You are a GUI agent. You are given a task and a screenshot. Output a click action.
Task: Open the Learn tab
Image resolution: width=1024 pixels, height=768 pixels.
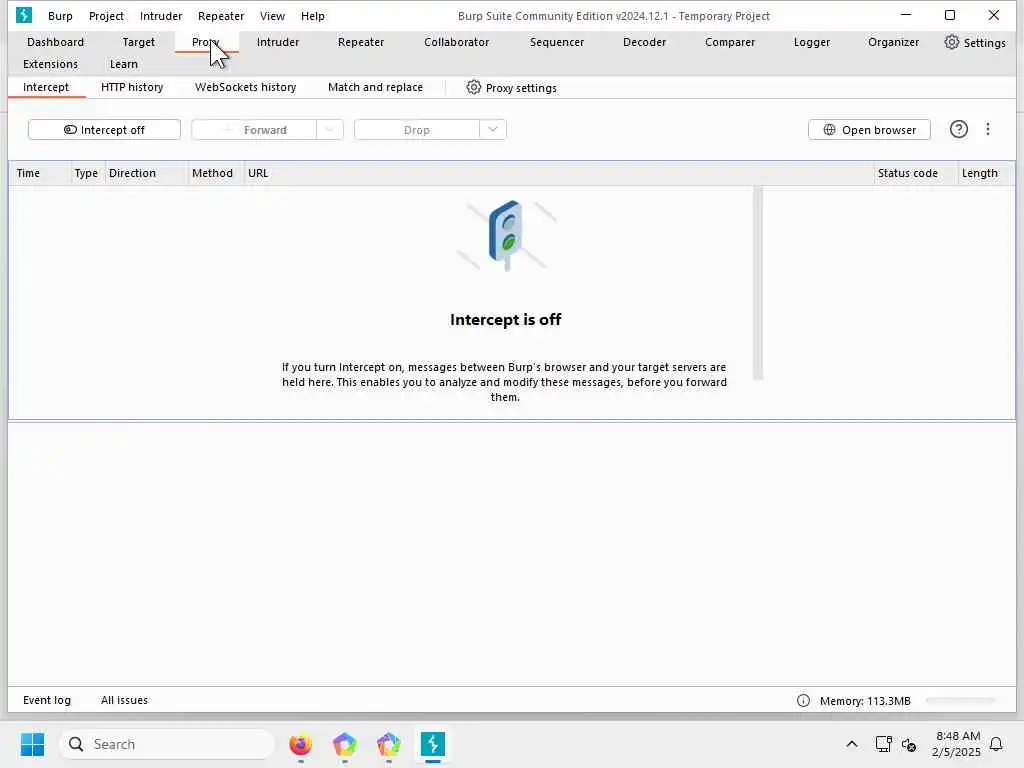(x=123, y=64)
